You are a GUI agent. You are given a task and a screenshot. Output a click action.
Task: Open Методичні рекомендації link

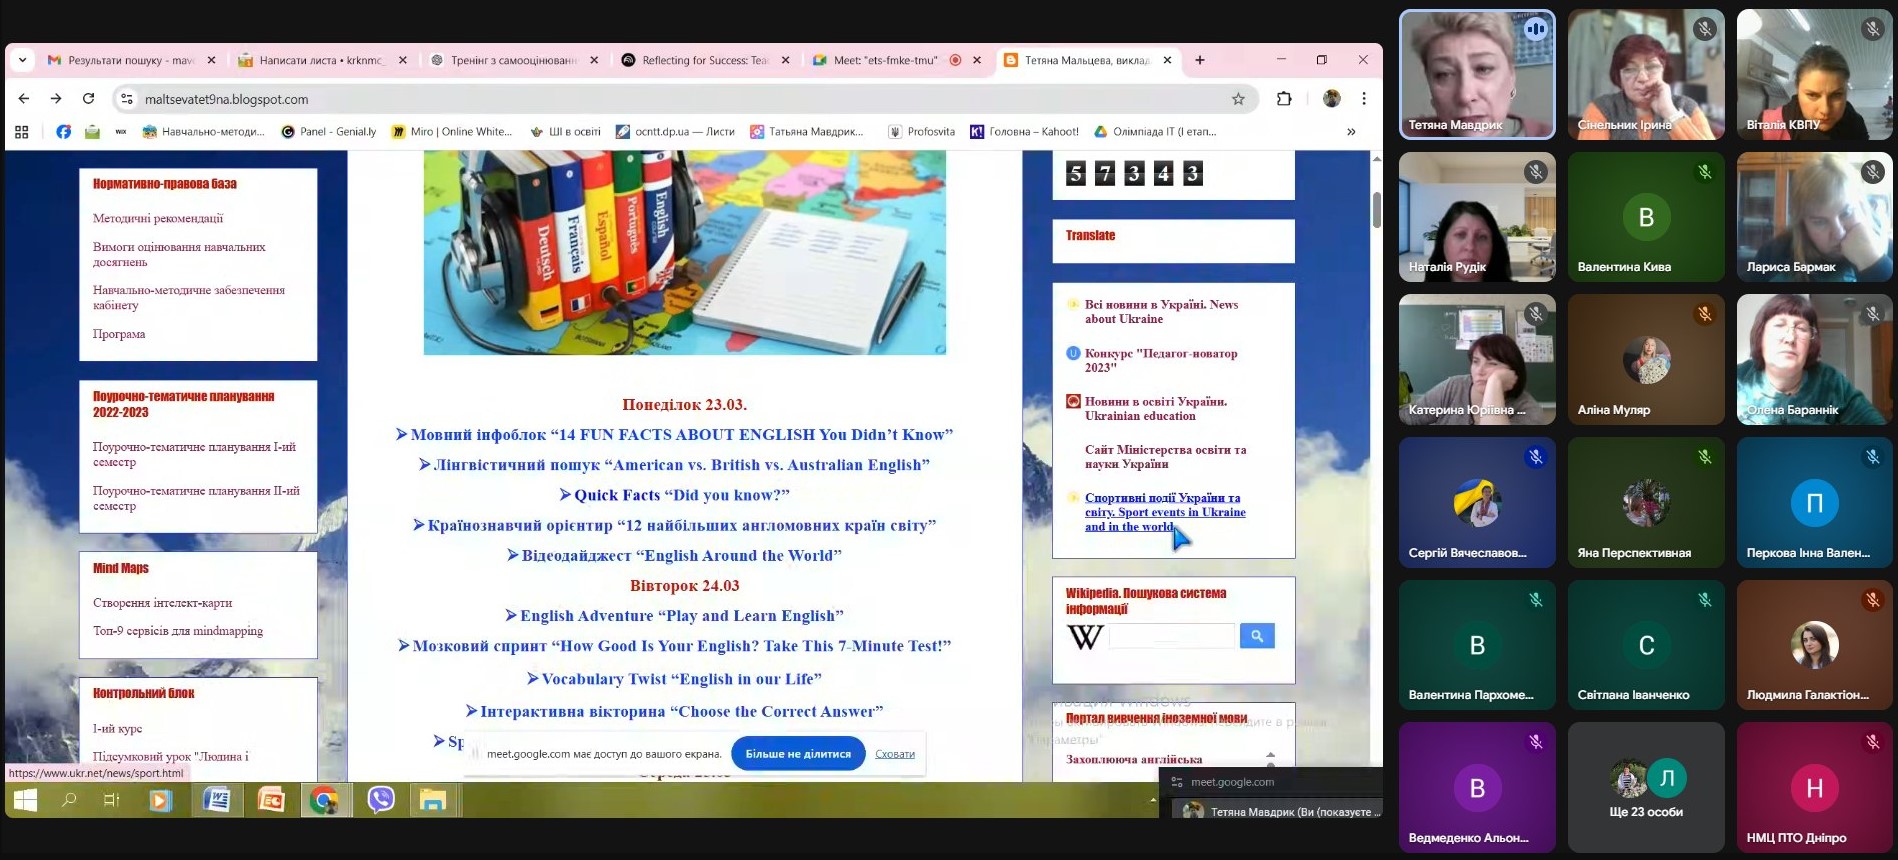158,218
